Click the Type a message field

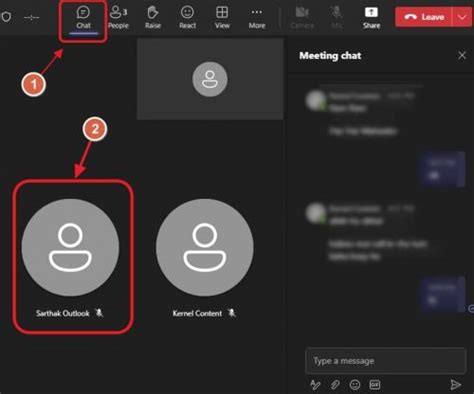pyautogui.click(x=385, y=361)
